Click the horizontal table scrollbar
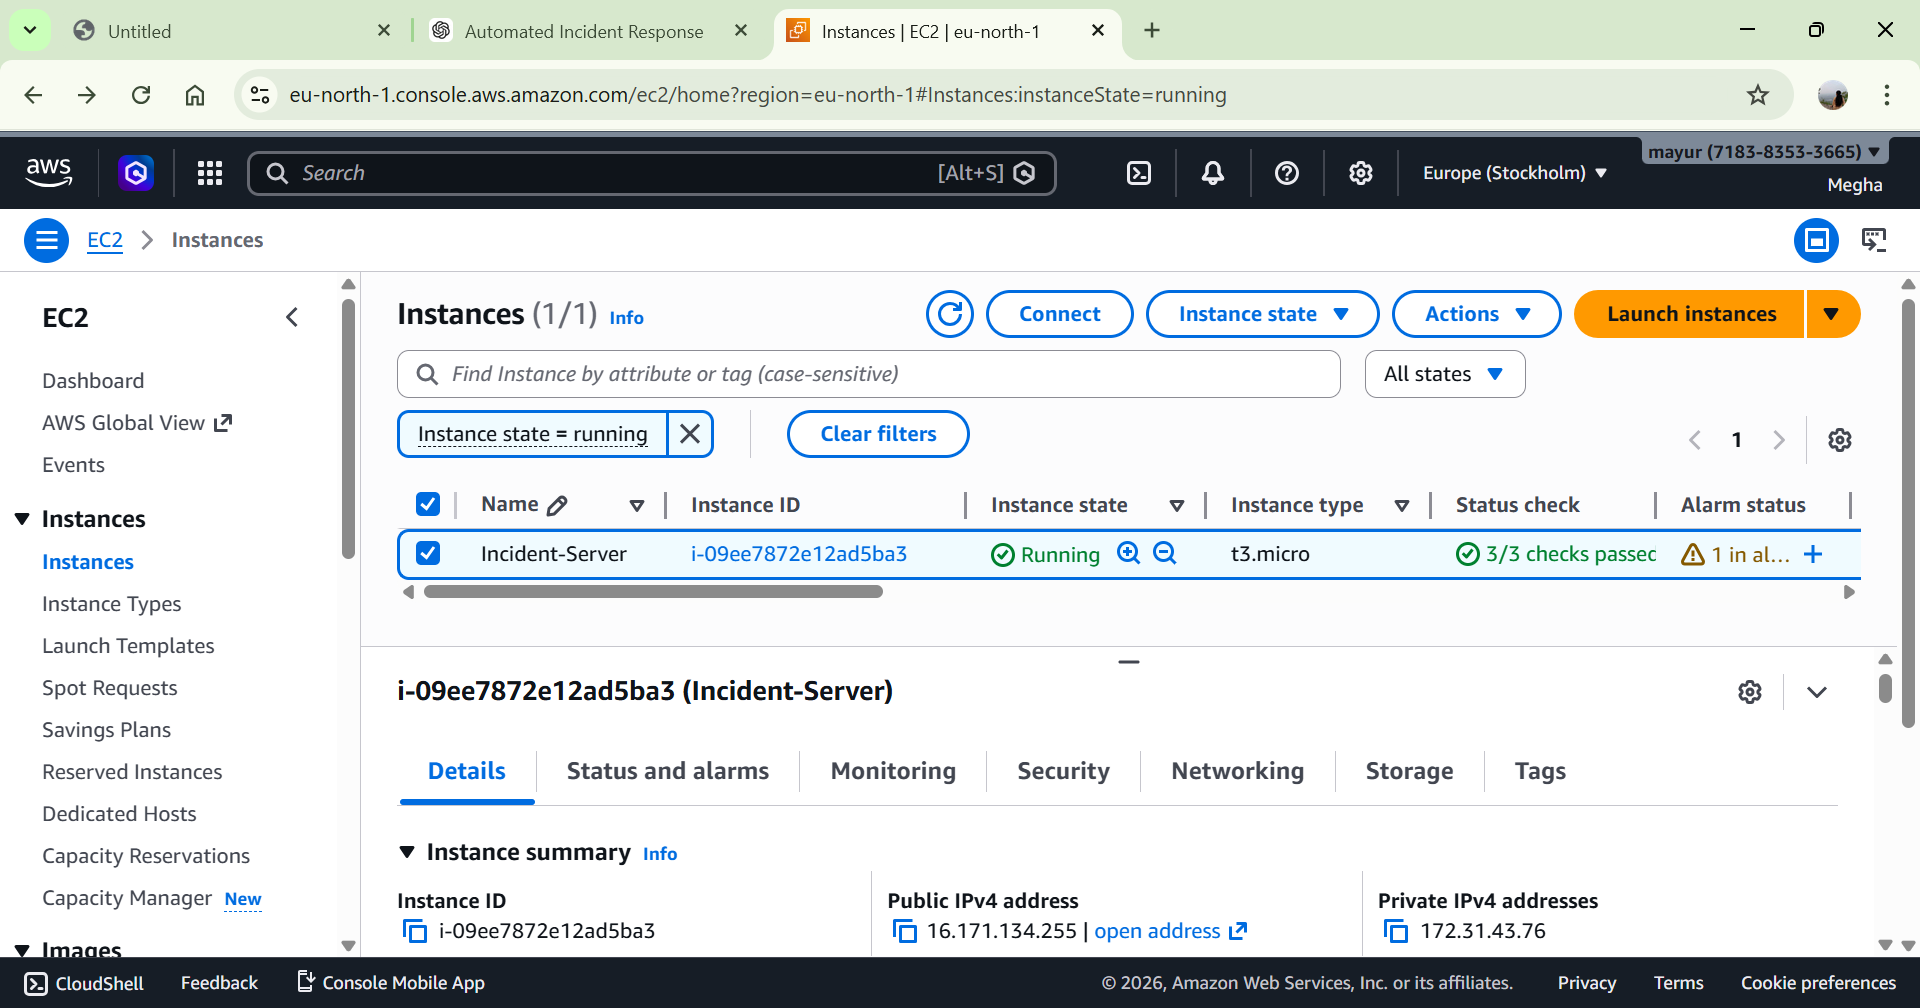Image resolution: width=1920 pixels, height=1008 pixels. pos(653,592)
